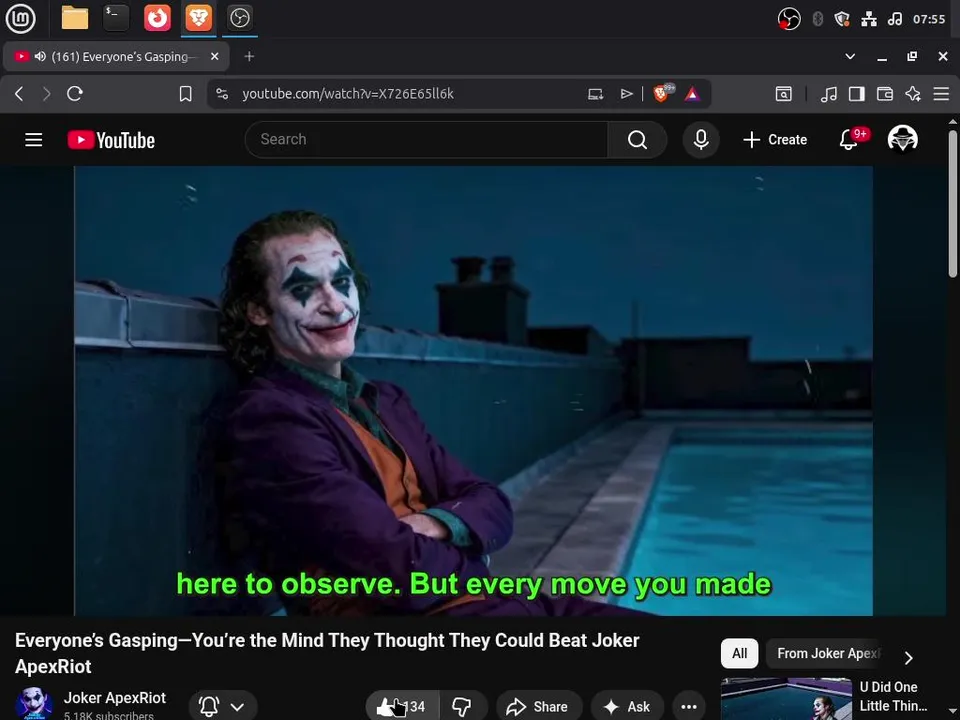Select the All filter chip
This screenshot has width=960, height=720.
pos(739,654)
